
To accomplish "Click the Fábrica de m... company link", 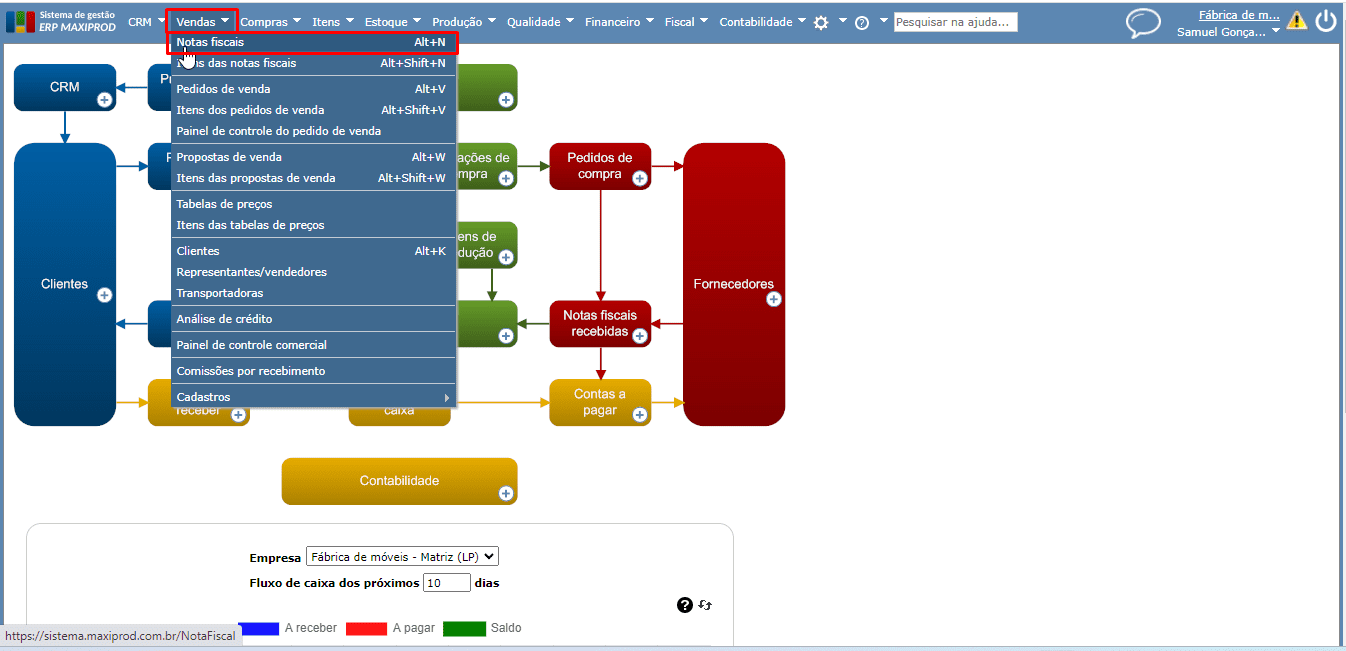I will [1239, 15].
